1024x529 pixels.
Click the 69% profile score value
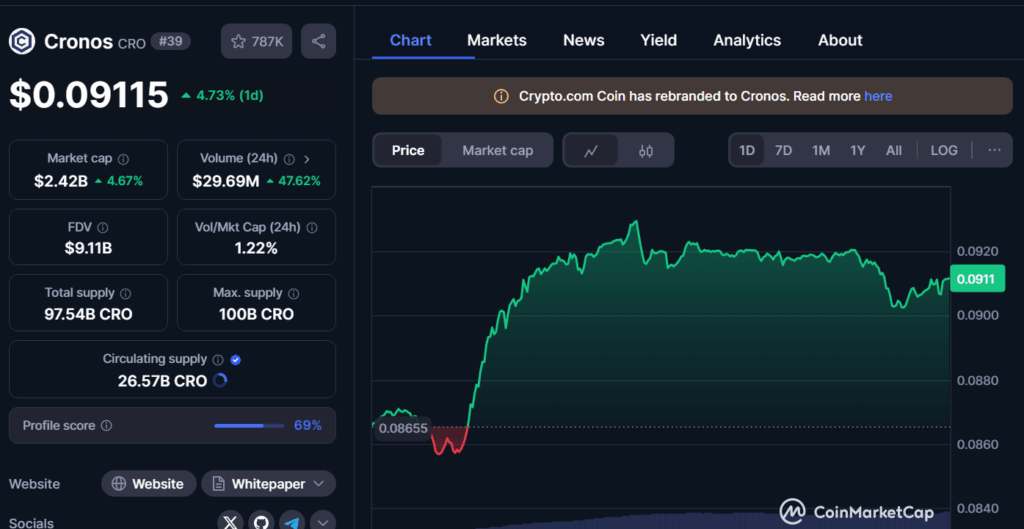coord(308,426)
